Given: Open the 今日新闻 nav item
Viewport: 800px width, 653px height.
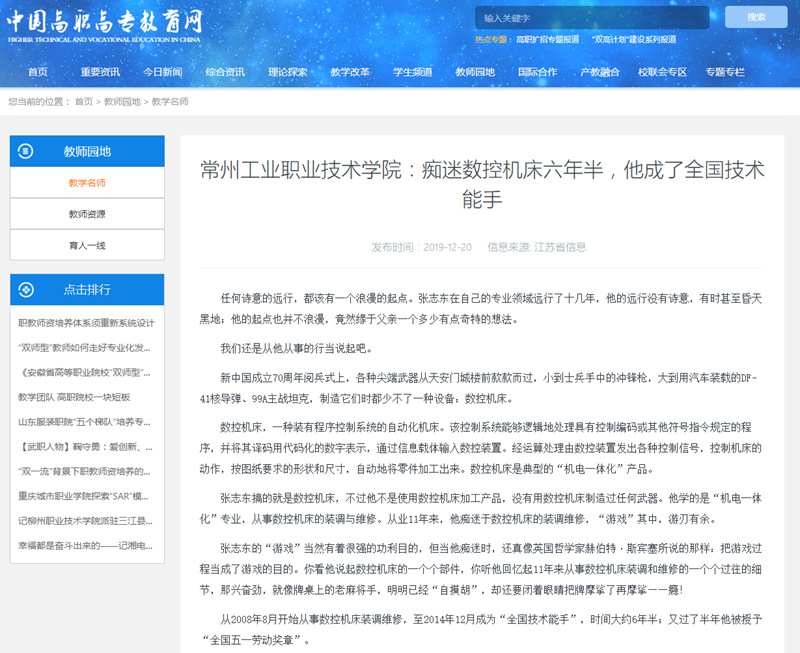Looking at the screenshot, I should (x=163, y=72).
